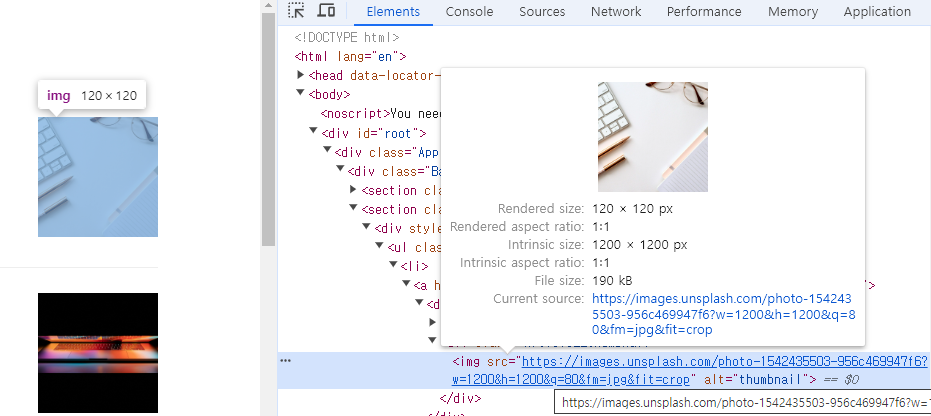This screenshot has height=416, width=931.
Task: Click the alt="thumbnail" attribute
Action: pos(754,380)
